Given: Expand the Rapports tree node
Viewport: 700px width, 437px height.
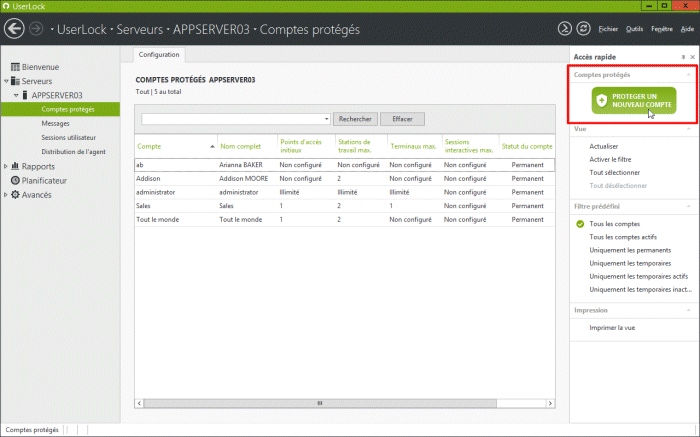Looking at the screenshot, I should [6, 166].
